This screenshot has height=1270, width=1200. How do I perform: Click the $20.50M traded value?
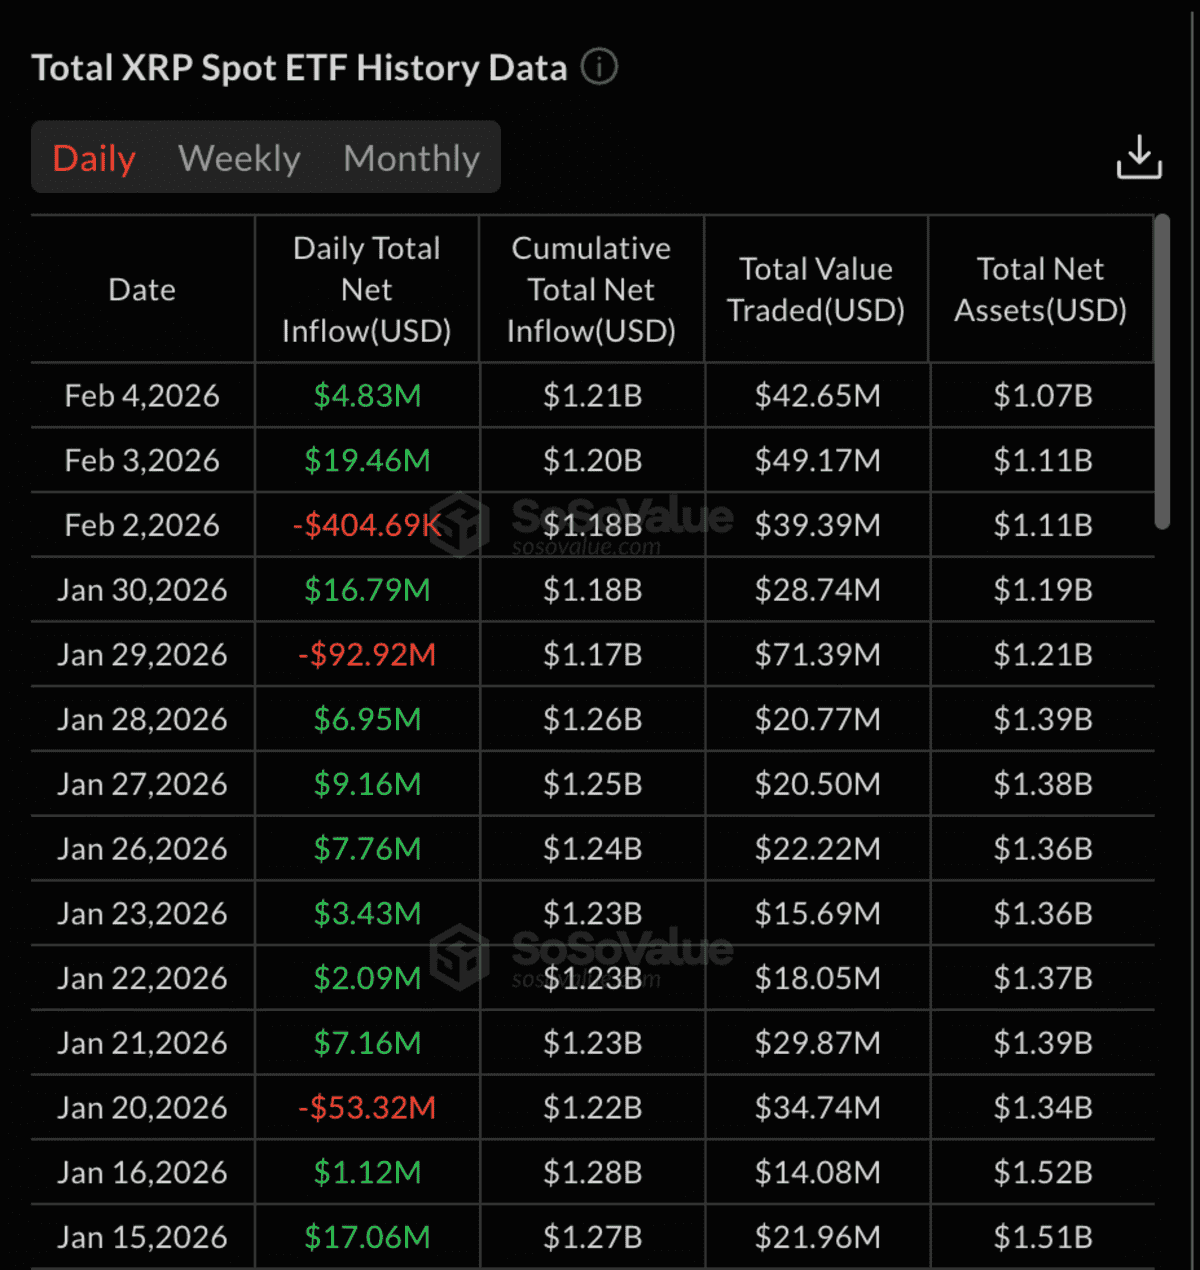817,784
